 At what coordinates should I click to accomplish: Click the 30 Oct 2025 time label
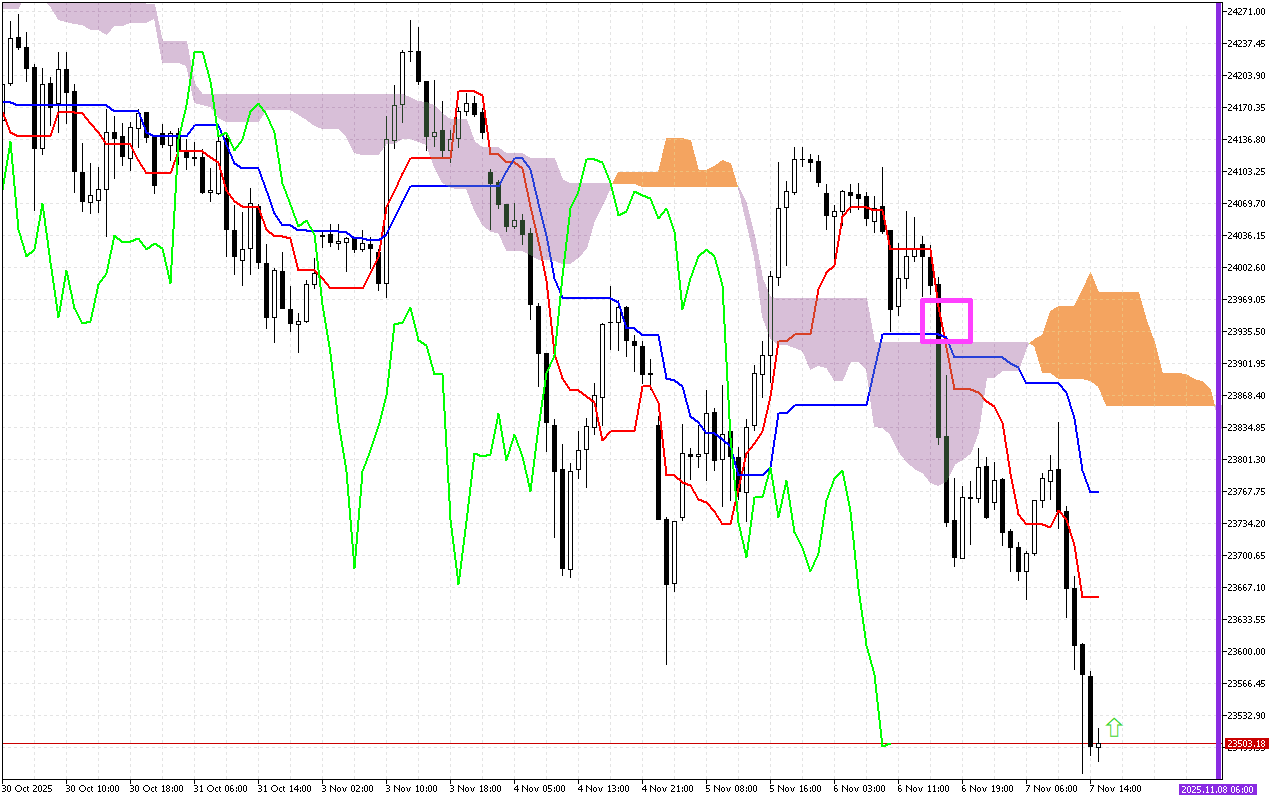pos(29,789)
